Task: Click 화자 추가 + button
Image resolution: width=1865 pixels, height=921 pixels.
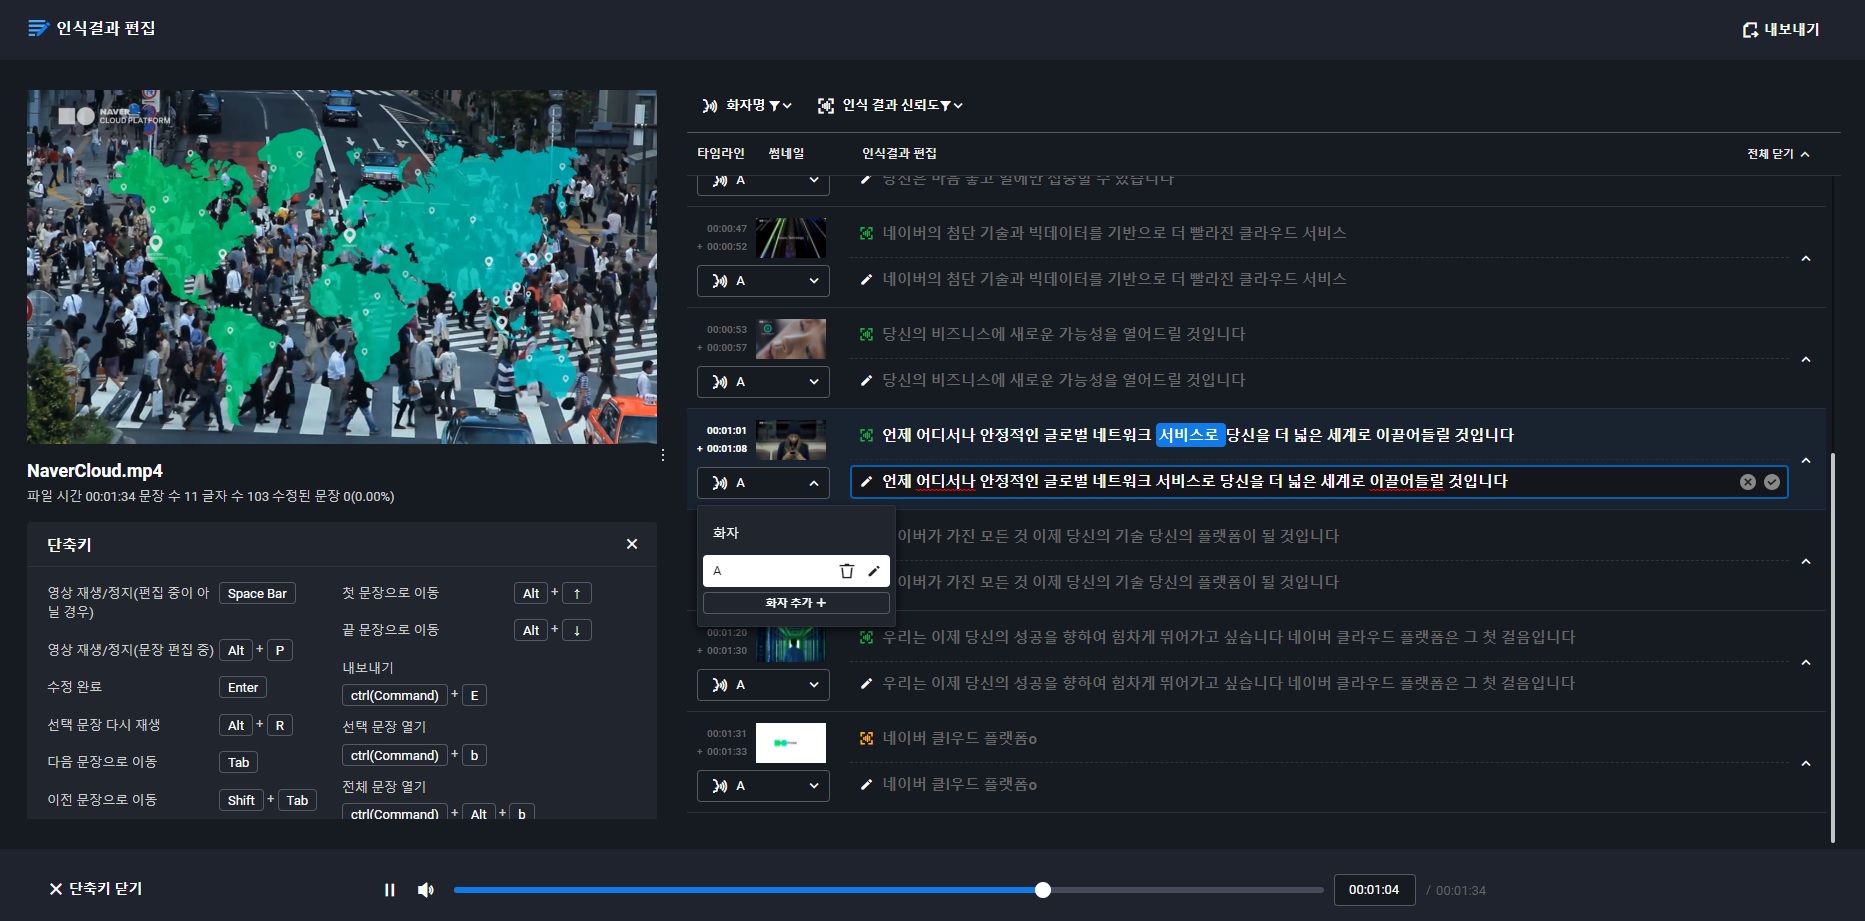Action: [796, 603]
